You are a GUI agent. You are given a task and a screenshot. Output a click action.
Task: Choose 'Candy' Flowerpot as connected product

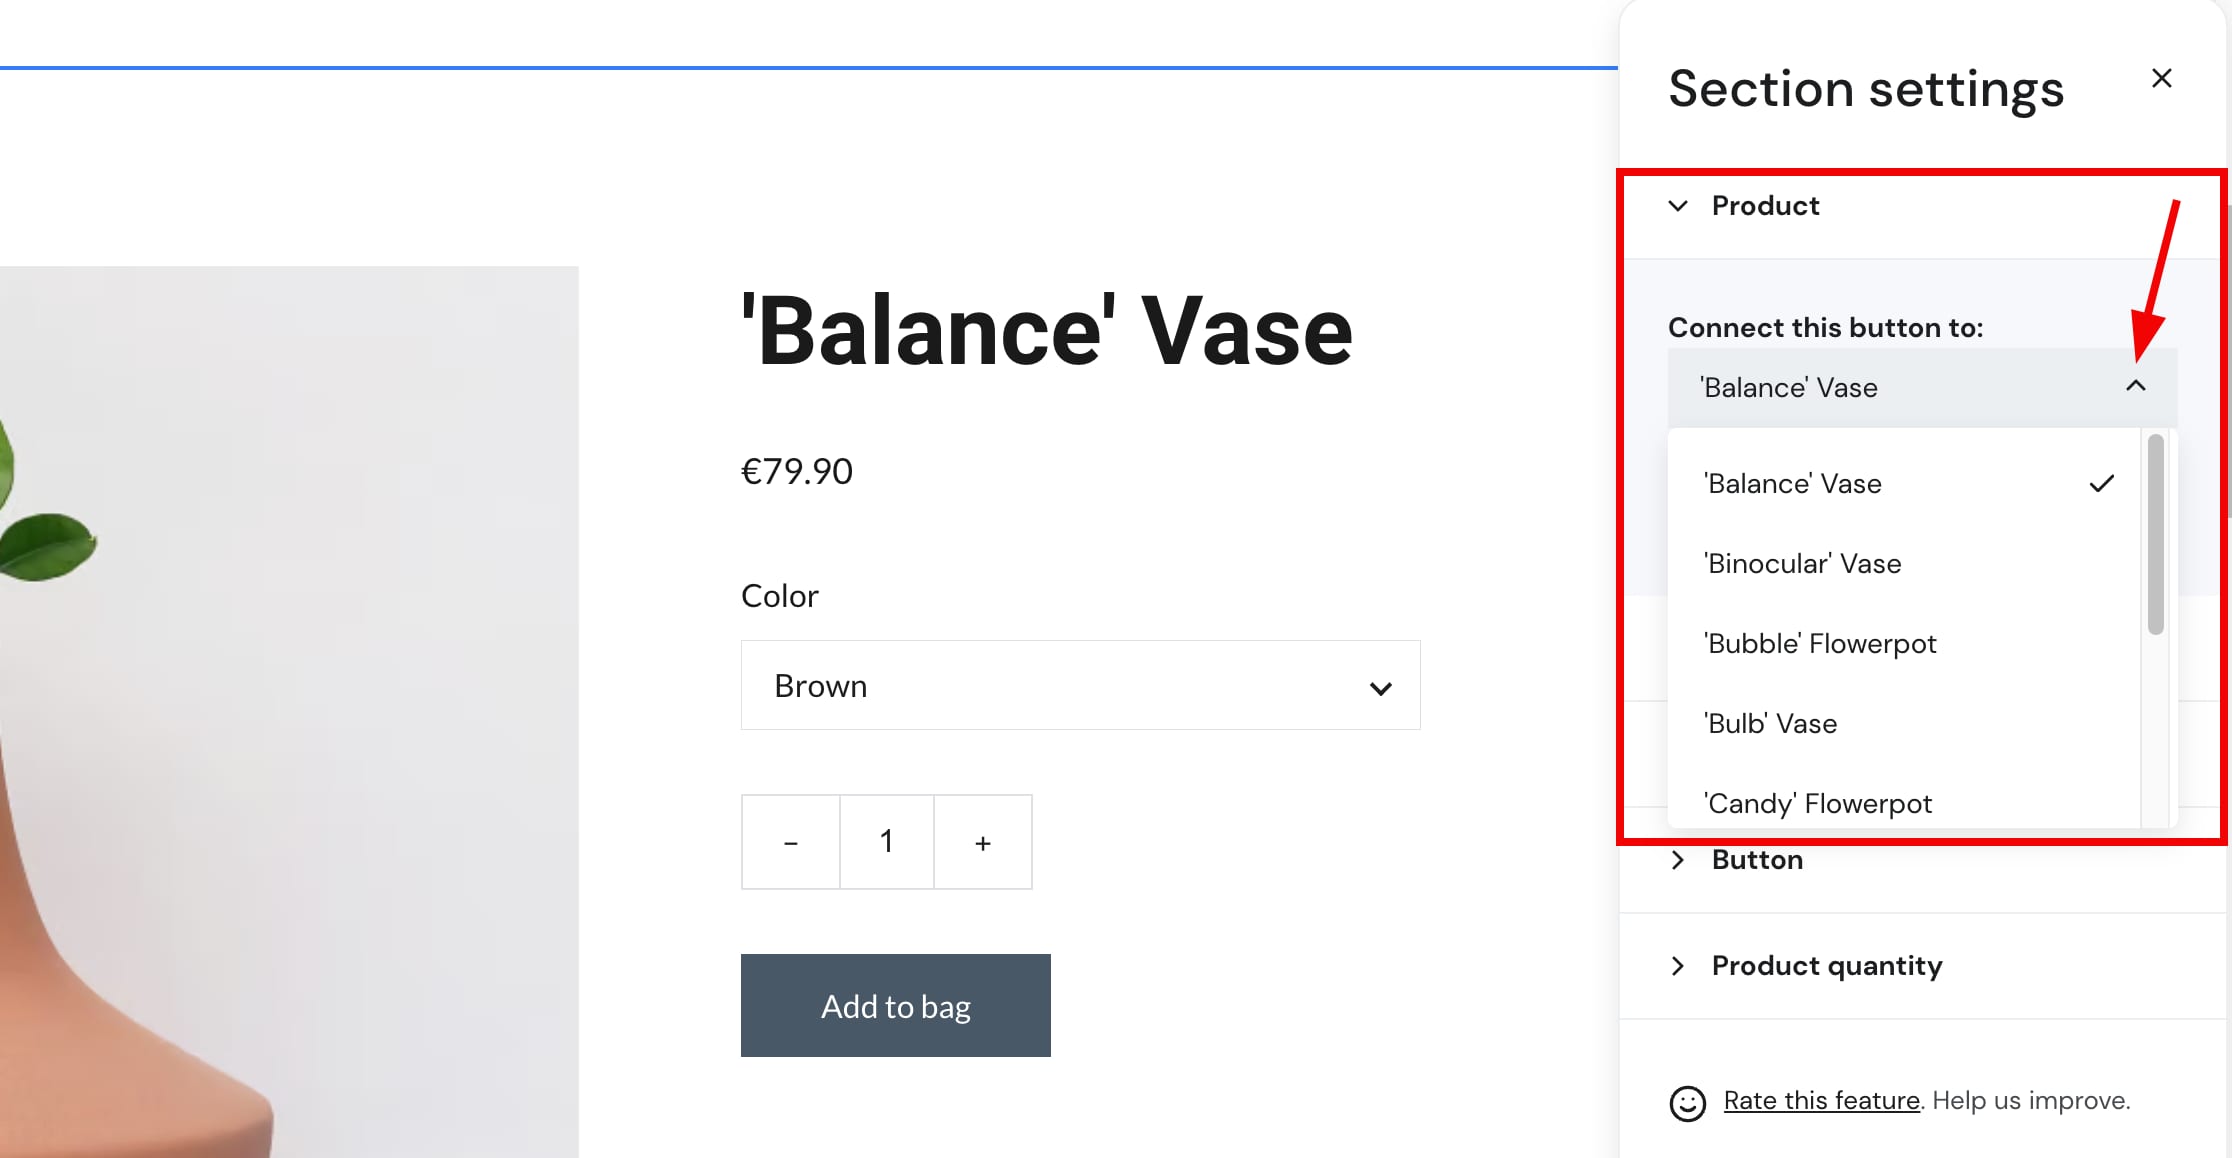click(x=1817, y=803)
